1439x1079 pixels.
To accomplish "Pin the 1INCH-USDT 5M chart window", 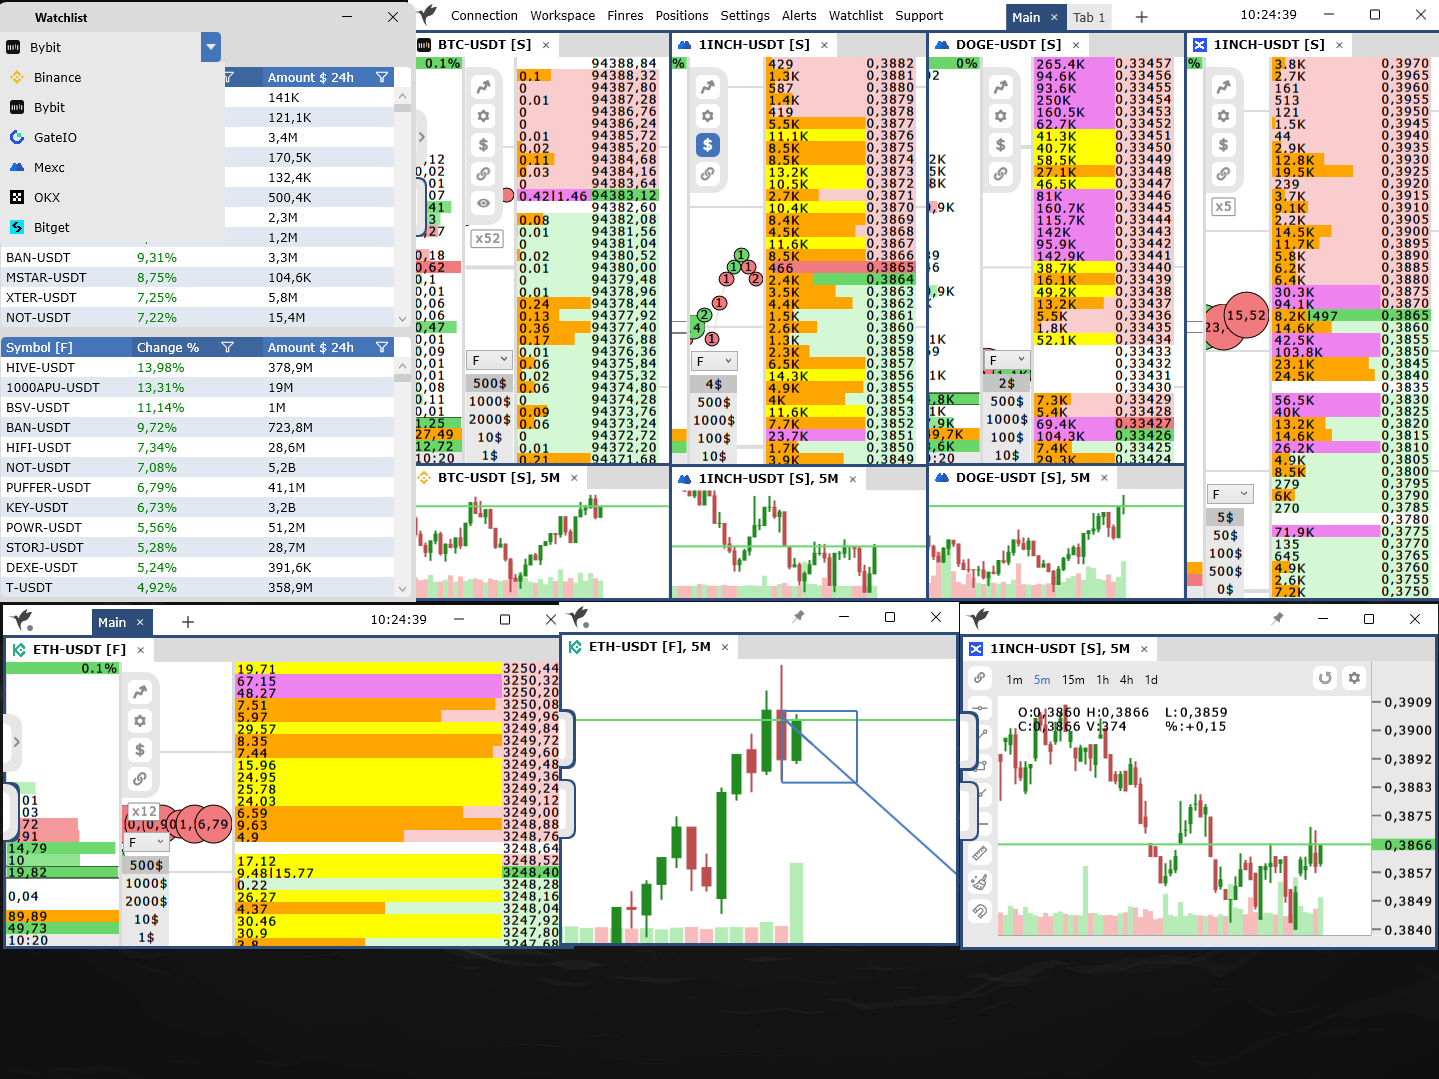I will click(x=1277, y=619).
